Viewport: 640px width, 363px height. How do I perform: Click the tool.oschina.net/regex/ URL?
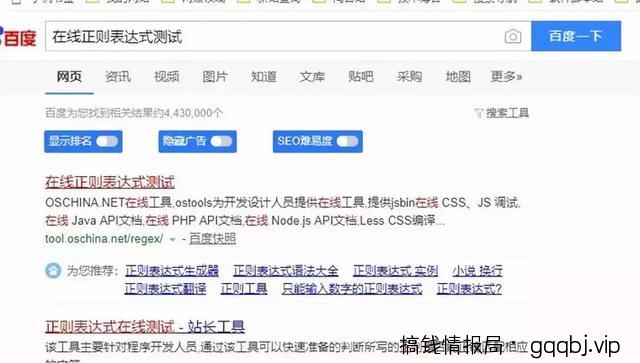click(x=104, y=239)
